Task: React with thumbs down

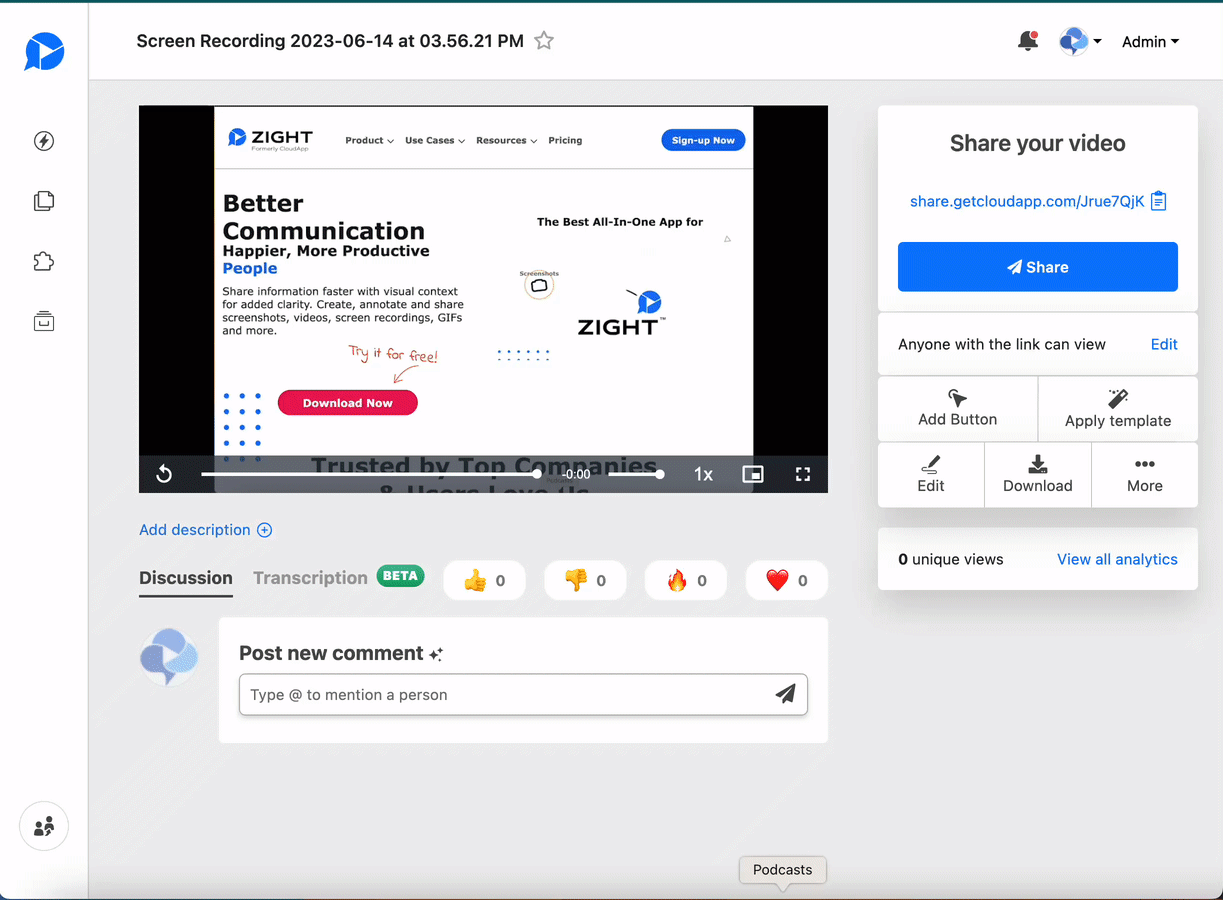Action: point(585,580)
